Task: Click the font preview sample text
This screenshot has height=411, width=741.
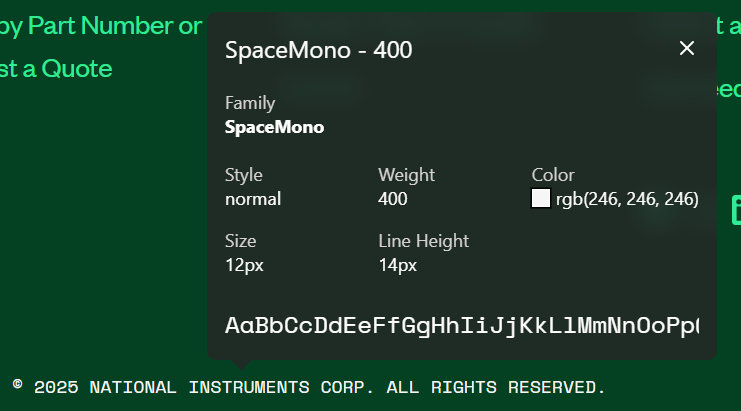Action: click(461, 325)
